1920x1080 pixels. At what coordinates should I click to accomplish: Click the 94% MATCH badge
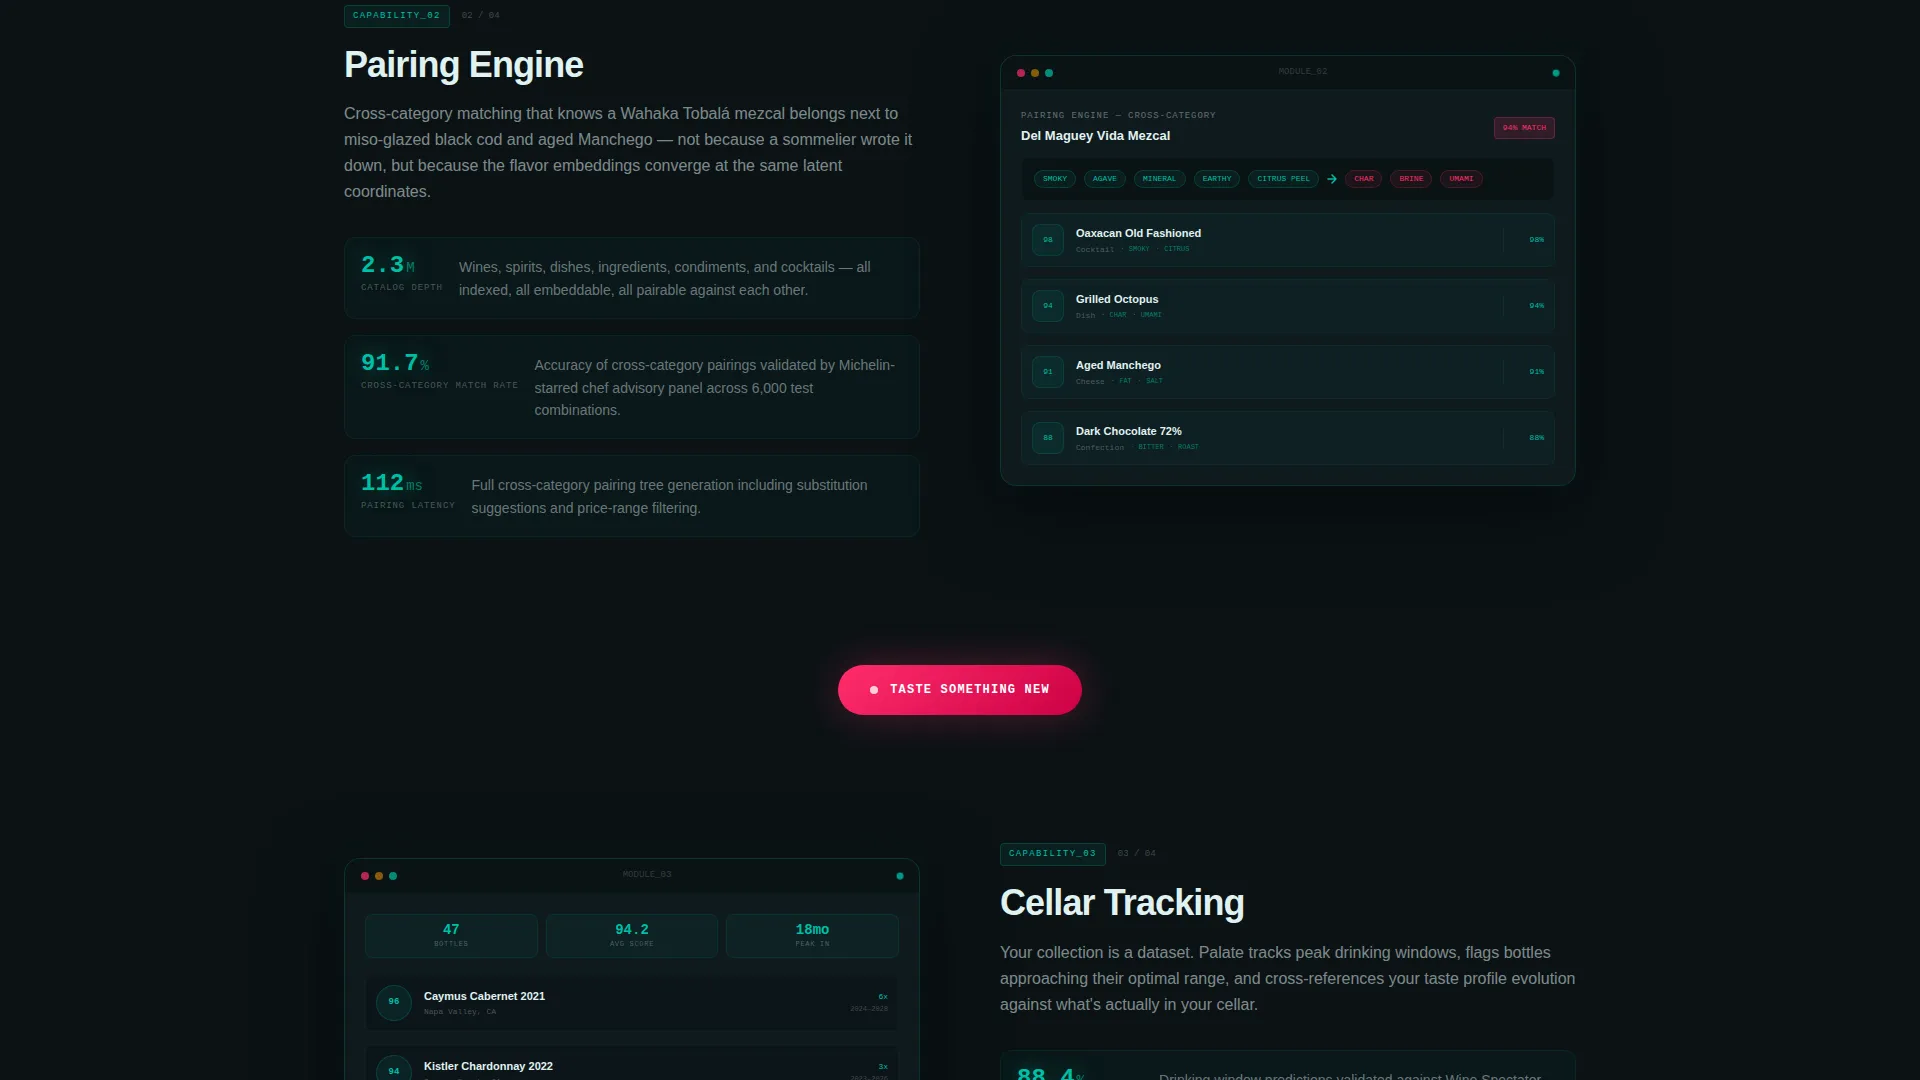pyautogui.click(x=1524, y=128)
